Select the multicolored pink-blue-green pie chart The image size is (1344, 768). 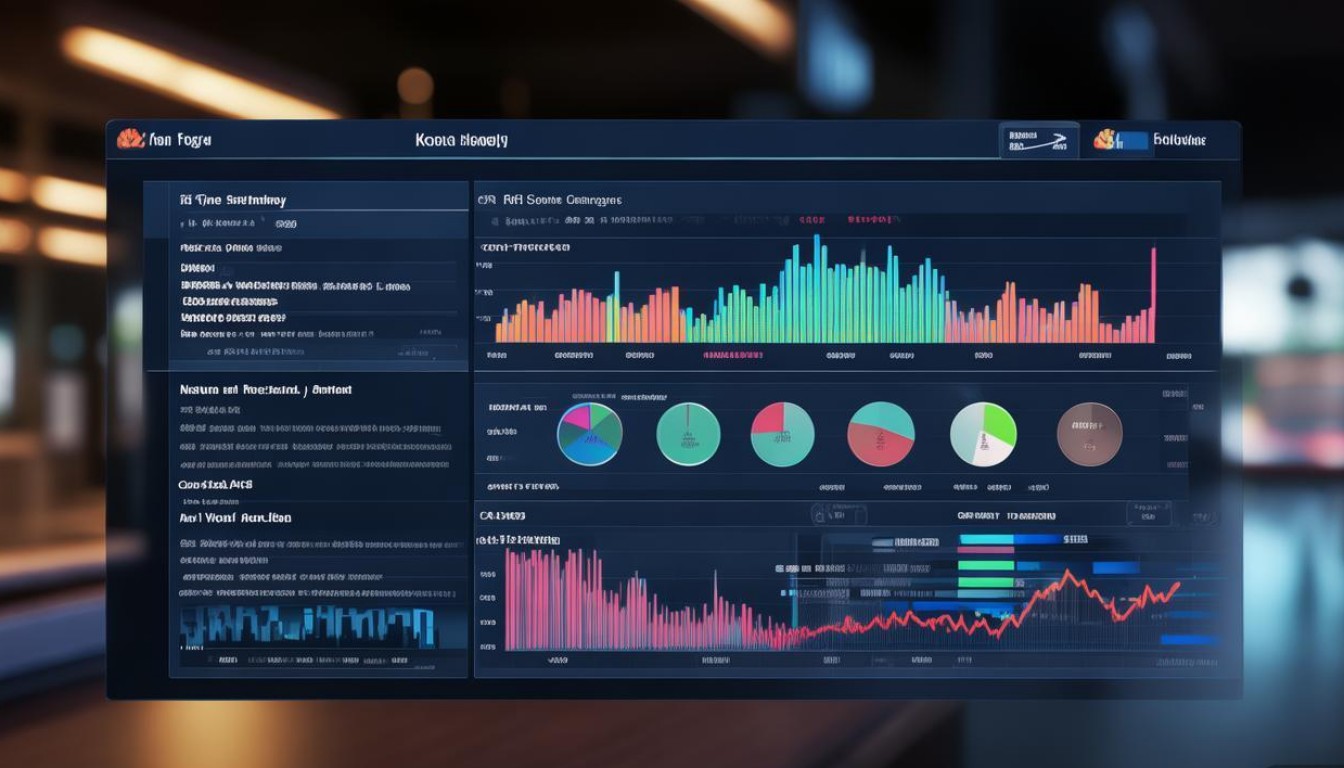coord(589,434)
